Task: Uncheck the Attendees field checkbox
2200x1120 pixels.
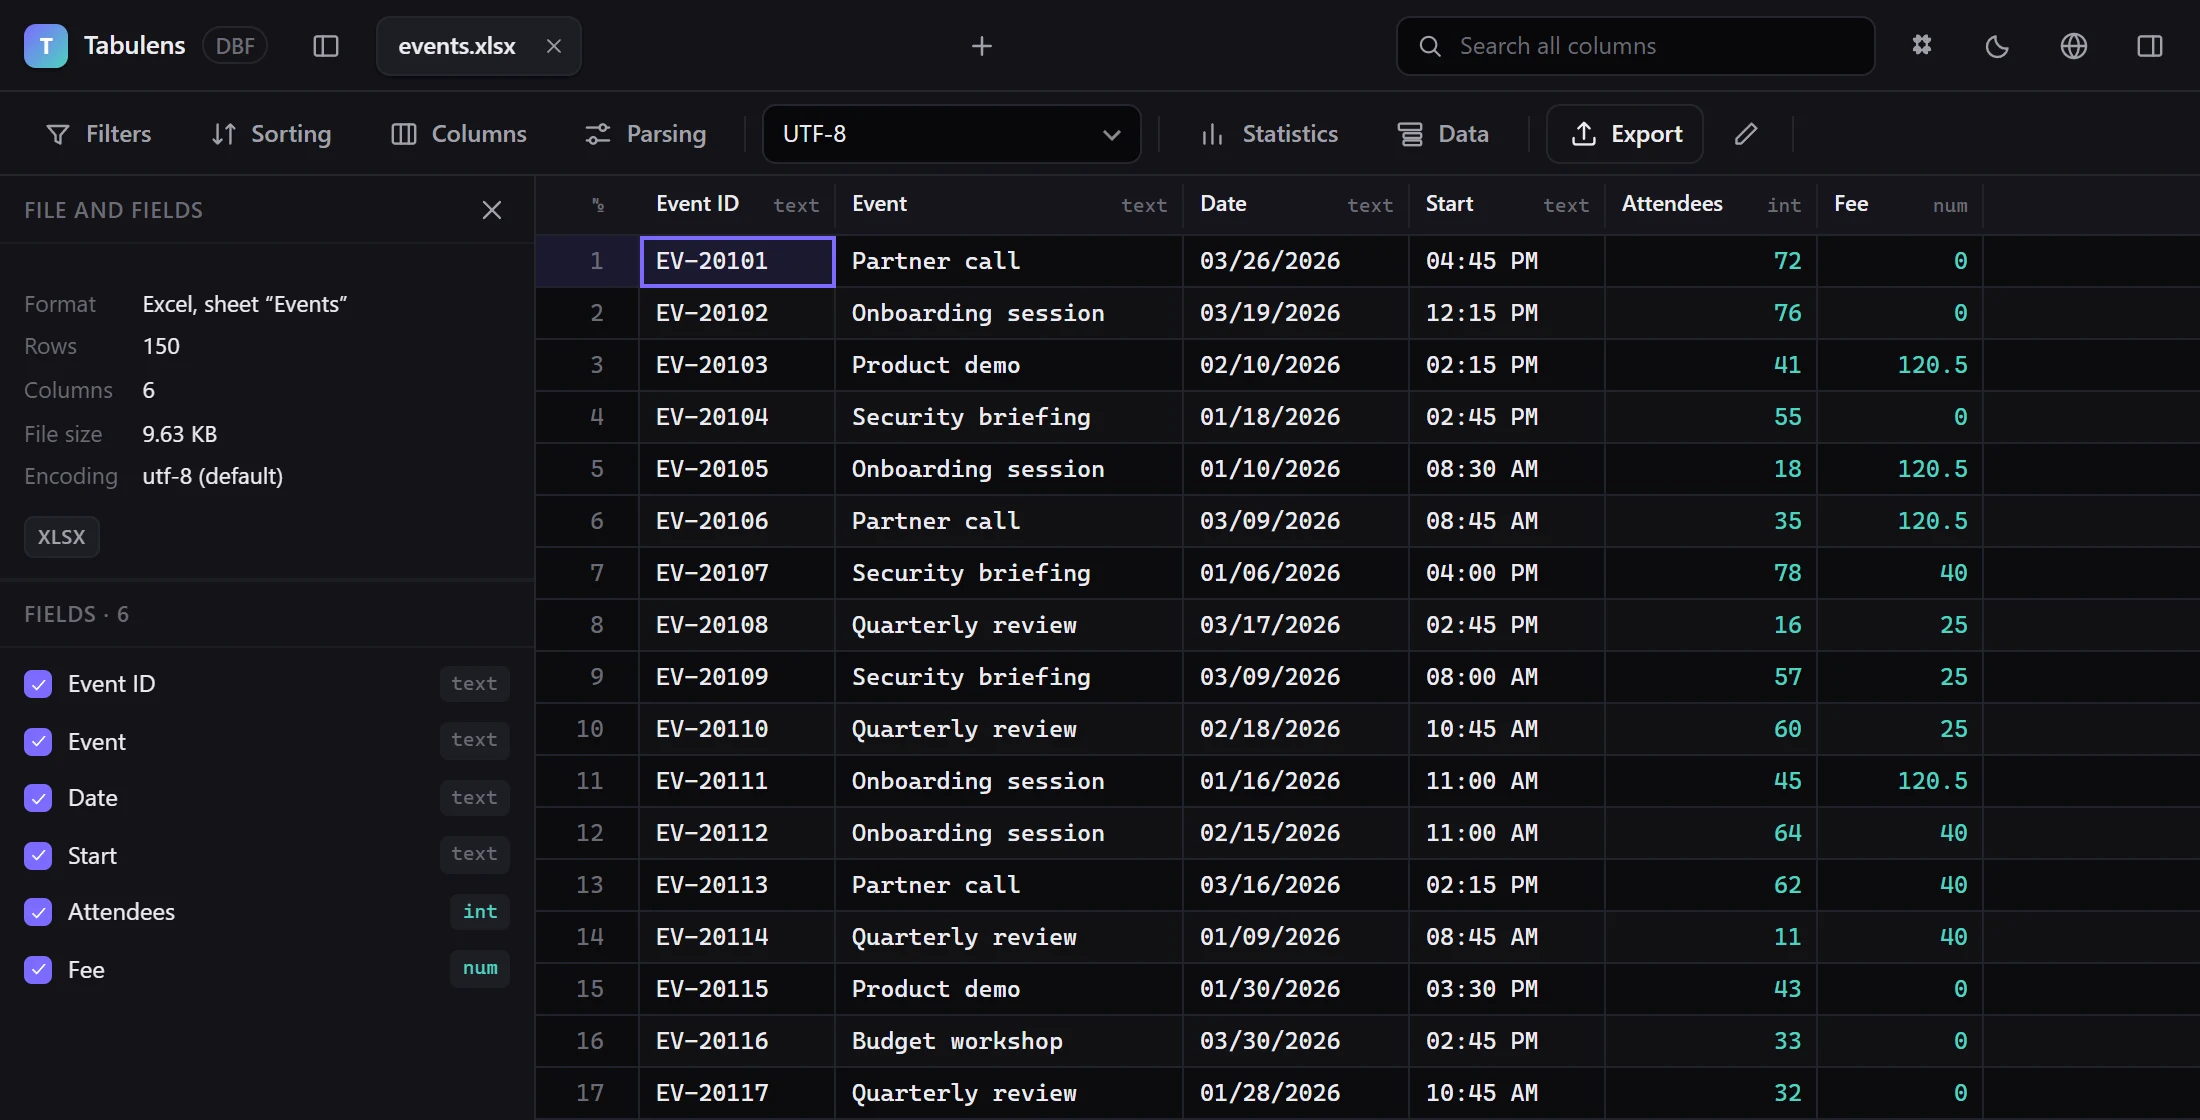Action: click(38, 912)
